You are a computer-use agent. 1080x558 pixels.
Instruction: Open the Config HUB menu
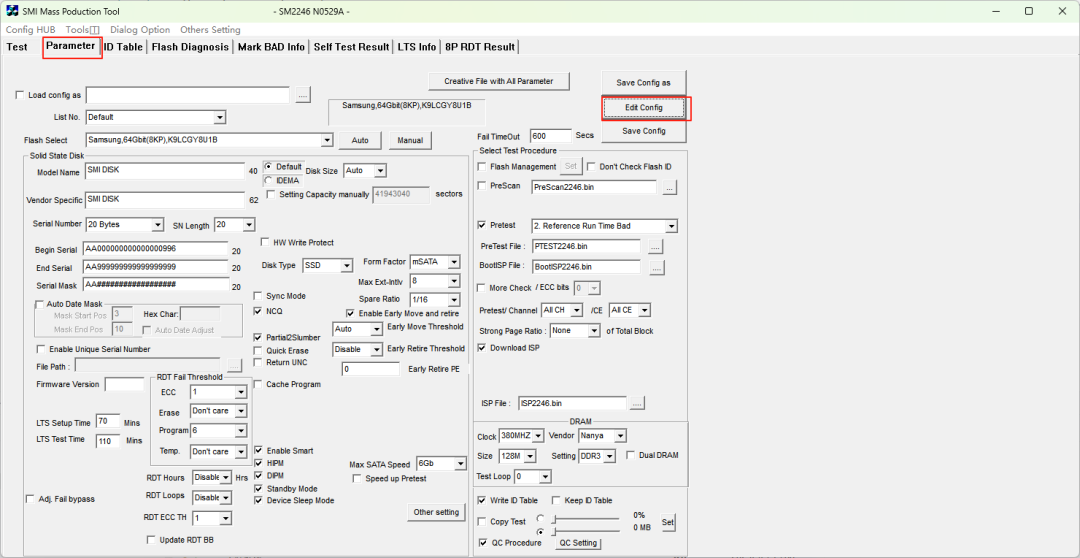31,30
